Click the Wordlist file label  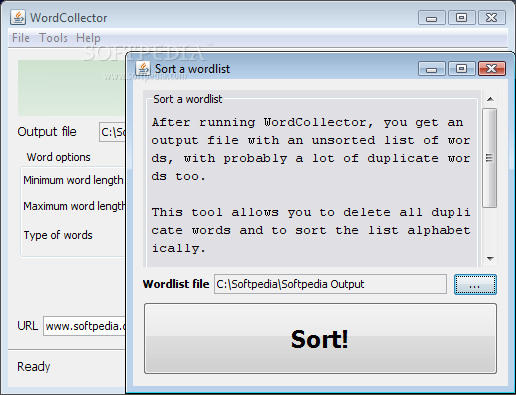176,284
